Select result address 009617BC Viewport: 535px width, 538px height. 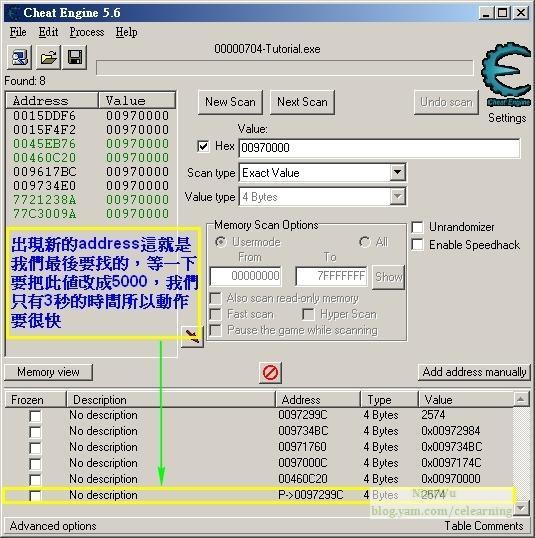point(44,172)
